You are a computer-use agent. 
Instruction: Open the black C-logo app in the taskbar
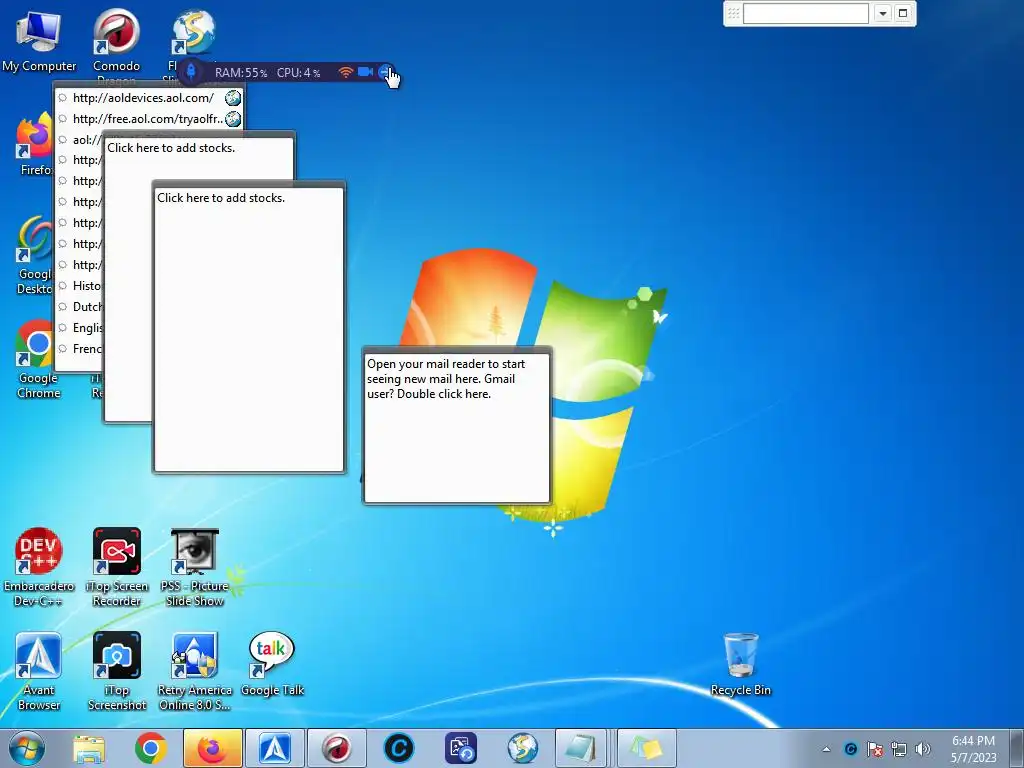tap(399, 748)
